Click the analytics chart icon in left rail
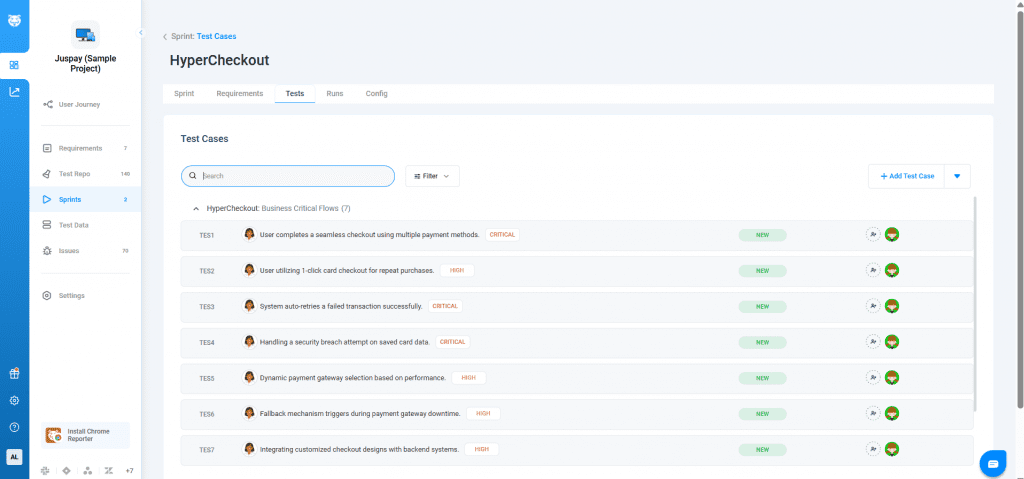Screen dimensions: 1024x479 click(14, 92)
